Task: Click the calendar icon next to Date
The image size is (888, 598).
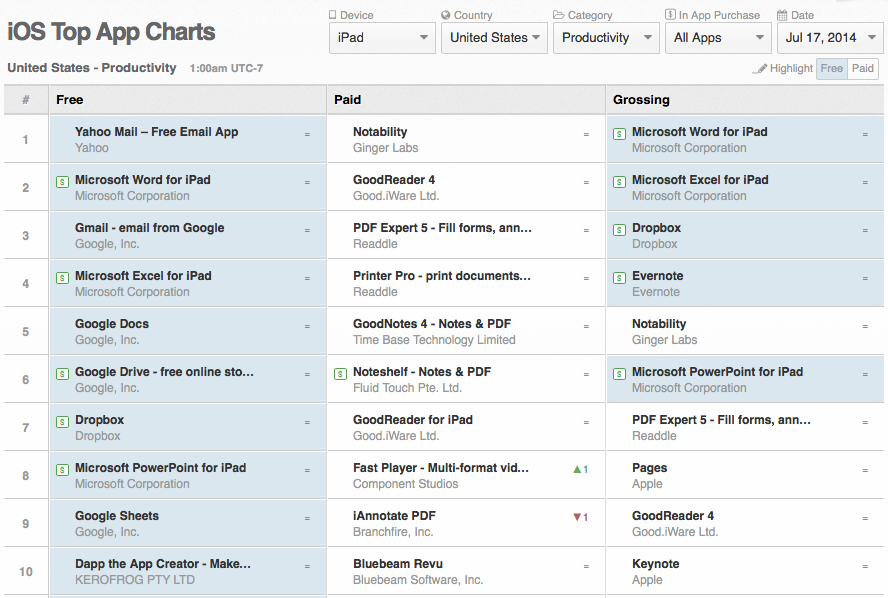Action: (782, 15)
